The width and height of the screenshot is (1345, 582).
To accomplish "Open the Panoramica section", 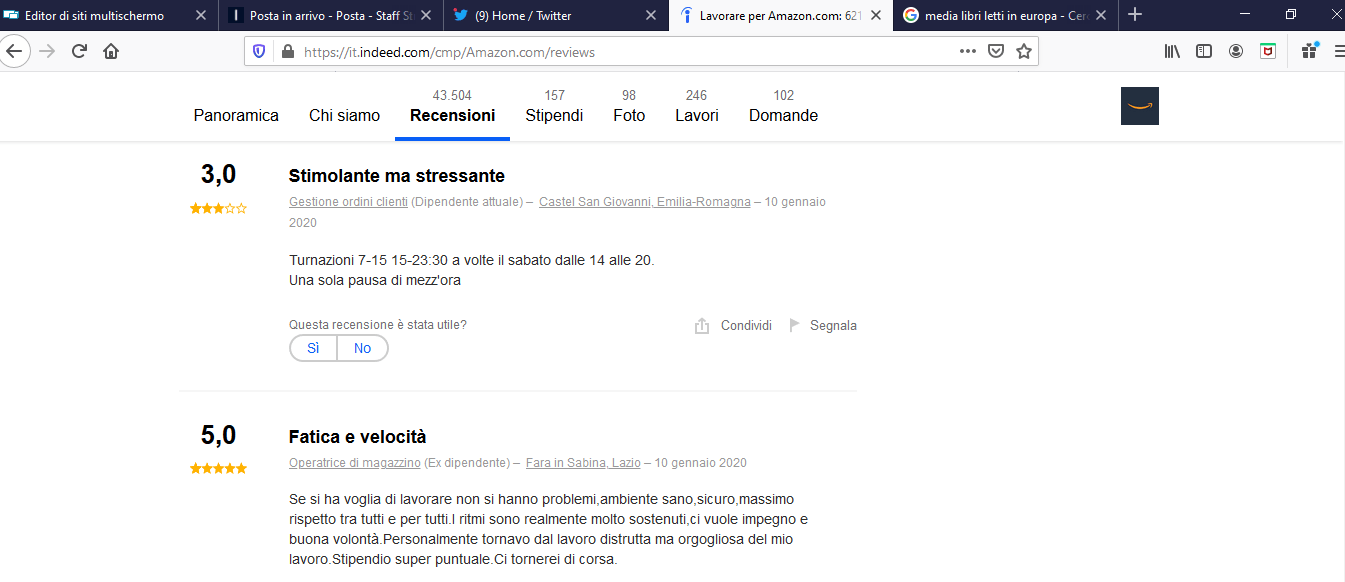I will [236, 116].
